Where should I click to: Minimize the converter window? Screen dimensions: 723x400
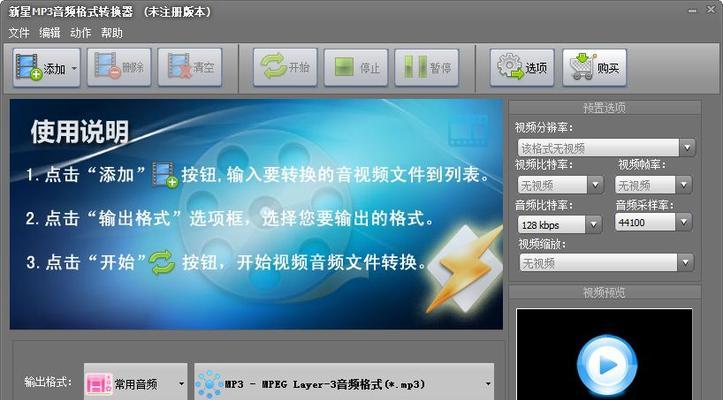coord(692,11)
